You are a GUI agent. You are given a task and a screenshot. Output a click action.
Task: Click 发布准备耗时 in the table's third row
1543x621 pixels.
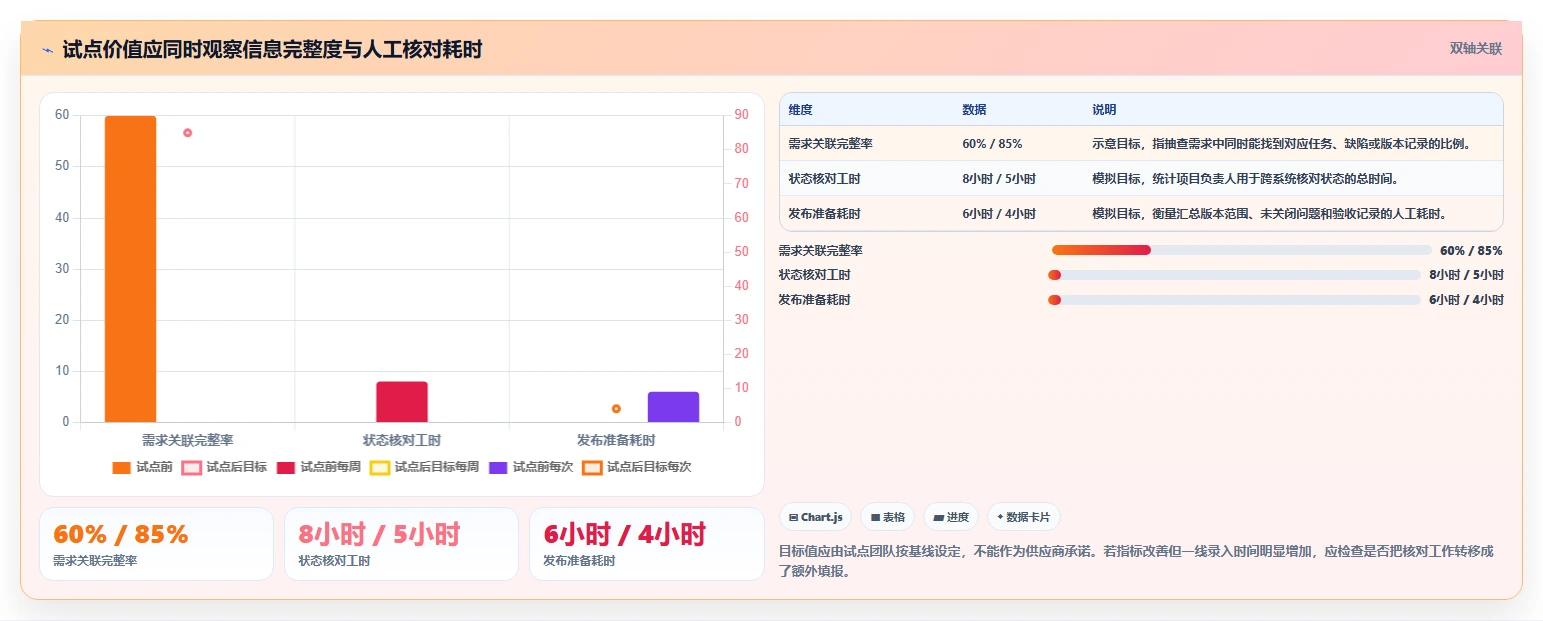pos(824,214)
